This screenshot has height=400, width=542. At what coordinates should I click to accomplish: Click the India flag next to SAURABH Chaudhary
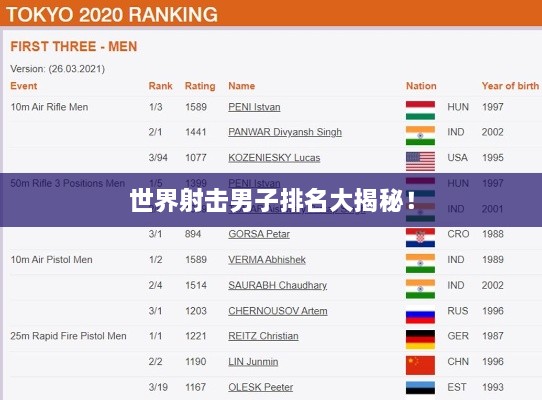pos(420,289)
